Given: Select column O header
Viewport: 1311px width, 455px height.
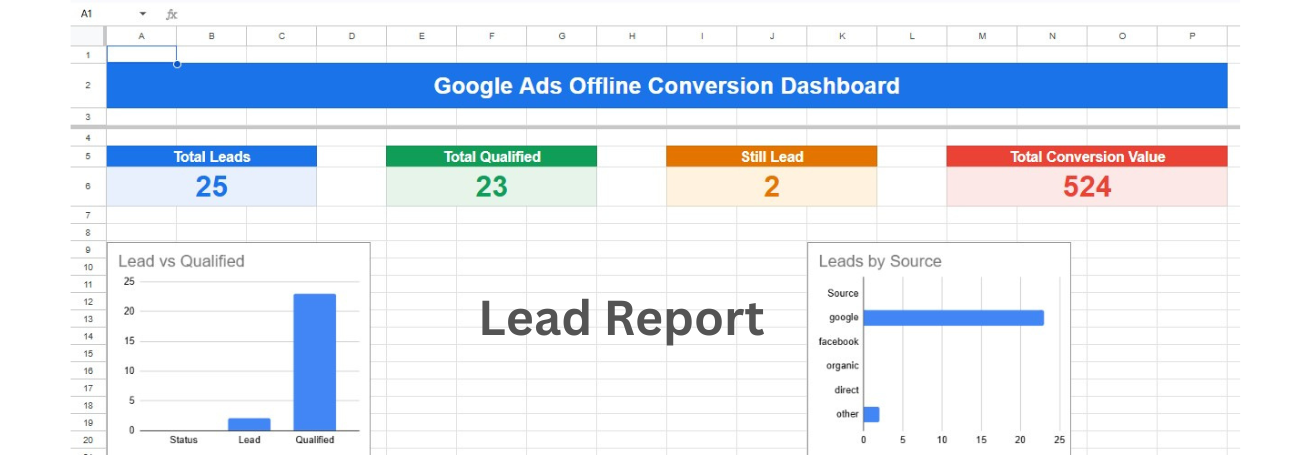Looking at the screenshot, I should click(1121, 36).
